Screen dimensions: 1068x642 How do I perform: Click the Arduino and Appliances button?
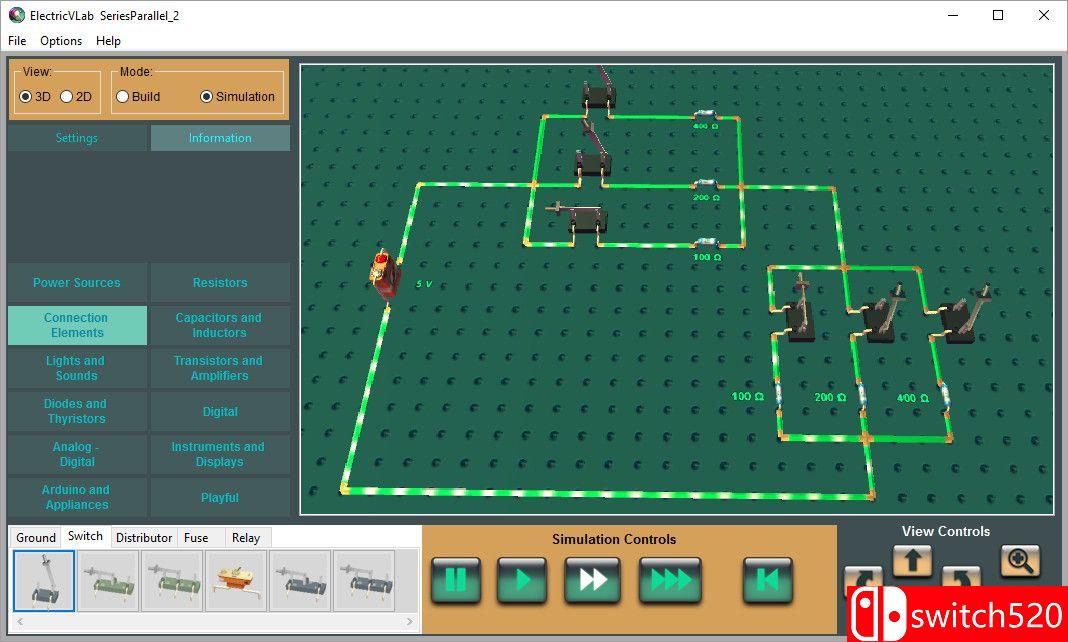tap(77, 497)
